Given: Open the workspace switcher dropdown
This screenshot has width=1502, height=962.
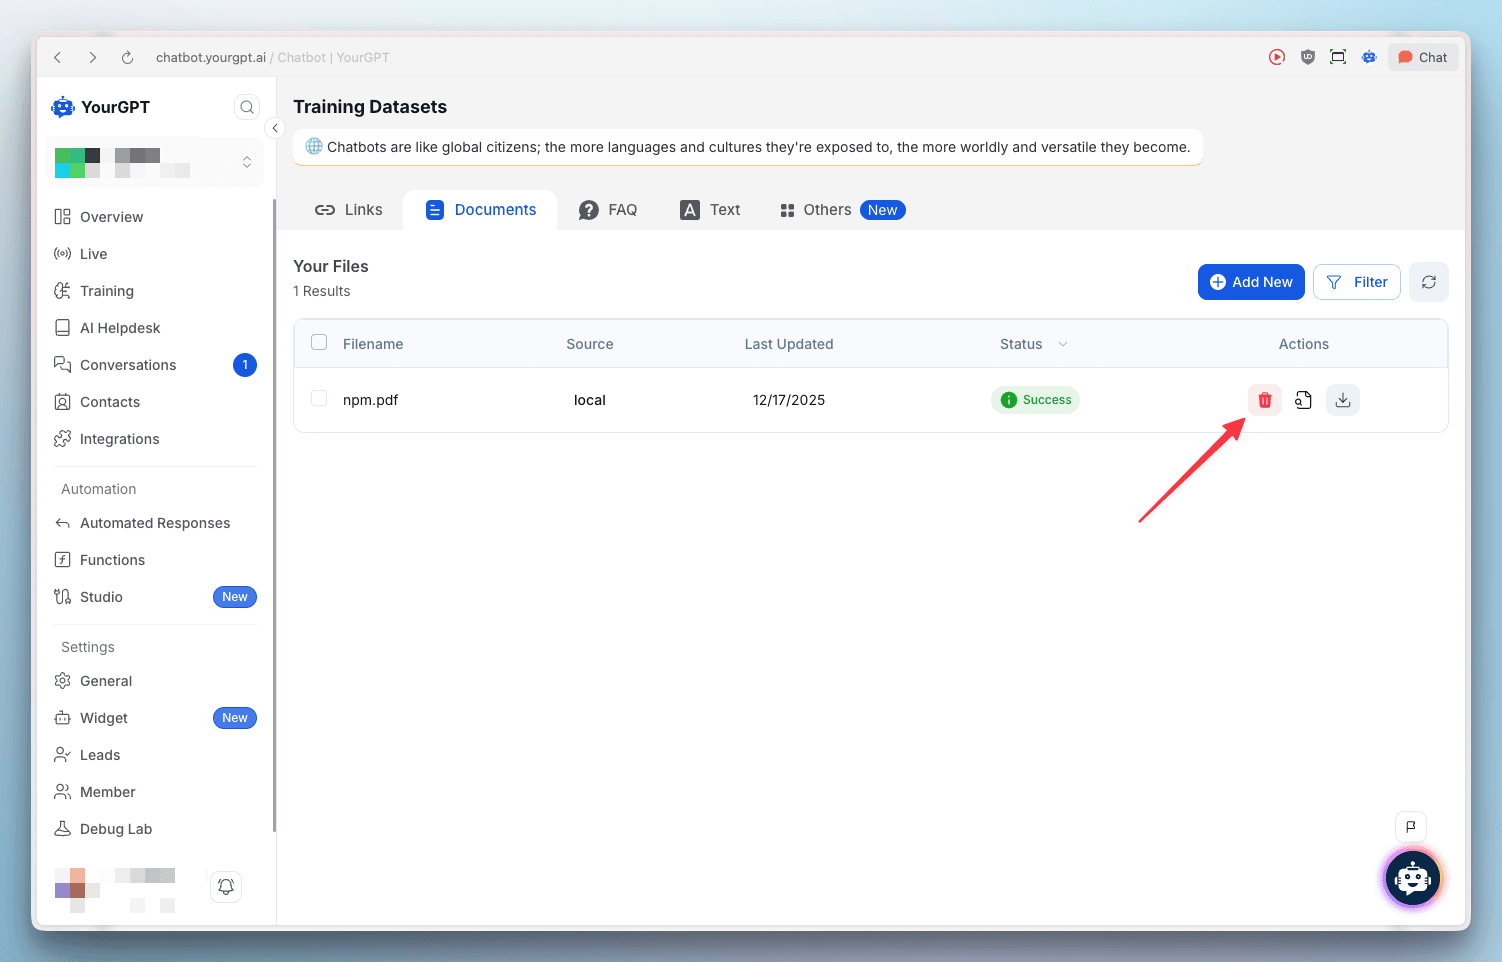Looking at the screenshot, I should pos(246,162).
